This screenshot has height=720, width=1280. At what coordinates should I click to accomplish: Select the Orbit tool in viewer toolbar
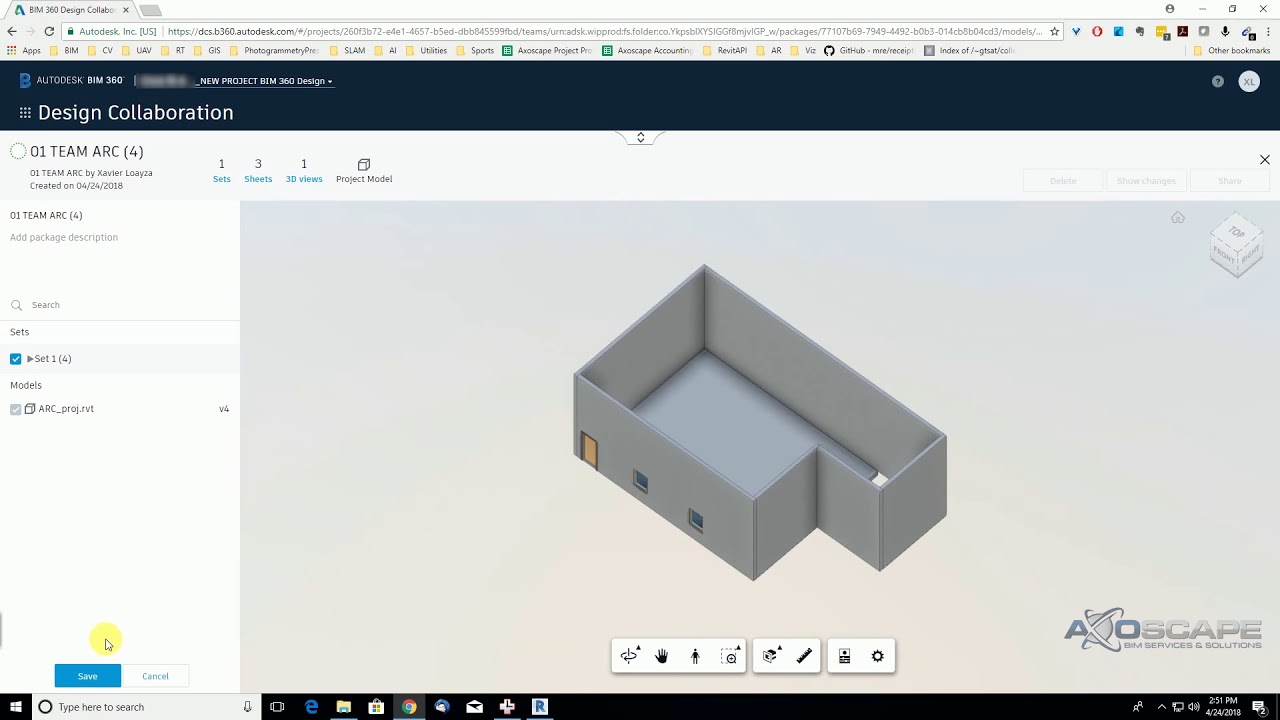(x=628, y=656)
